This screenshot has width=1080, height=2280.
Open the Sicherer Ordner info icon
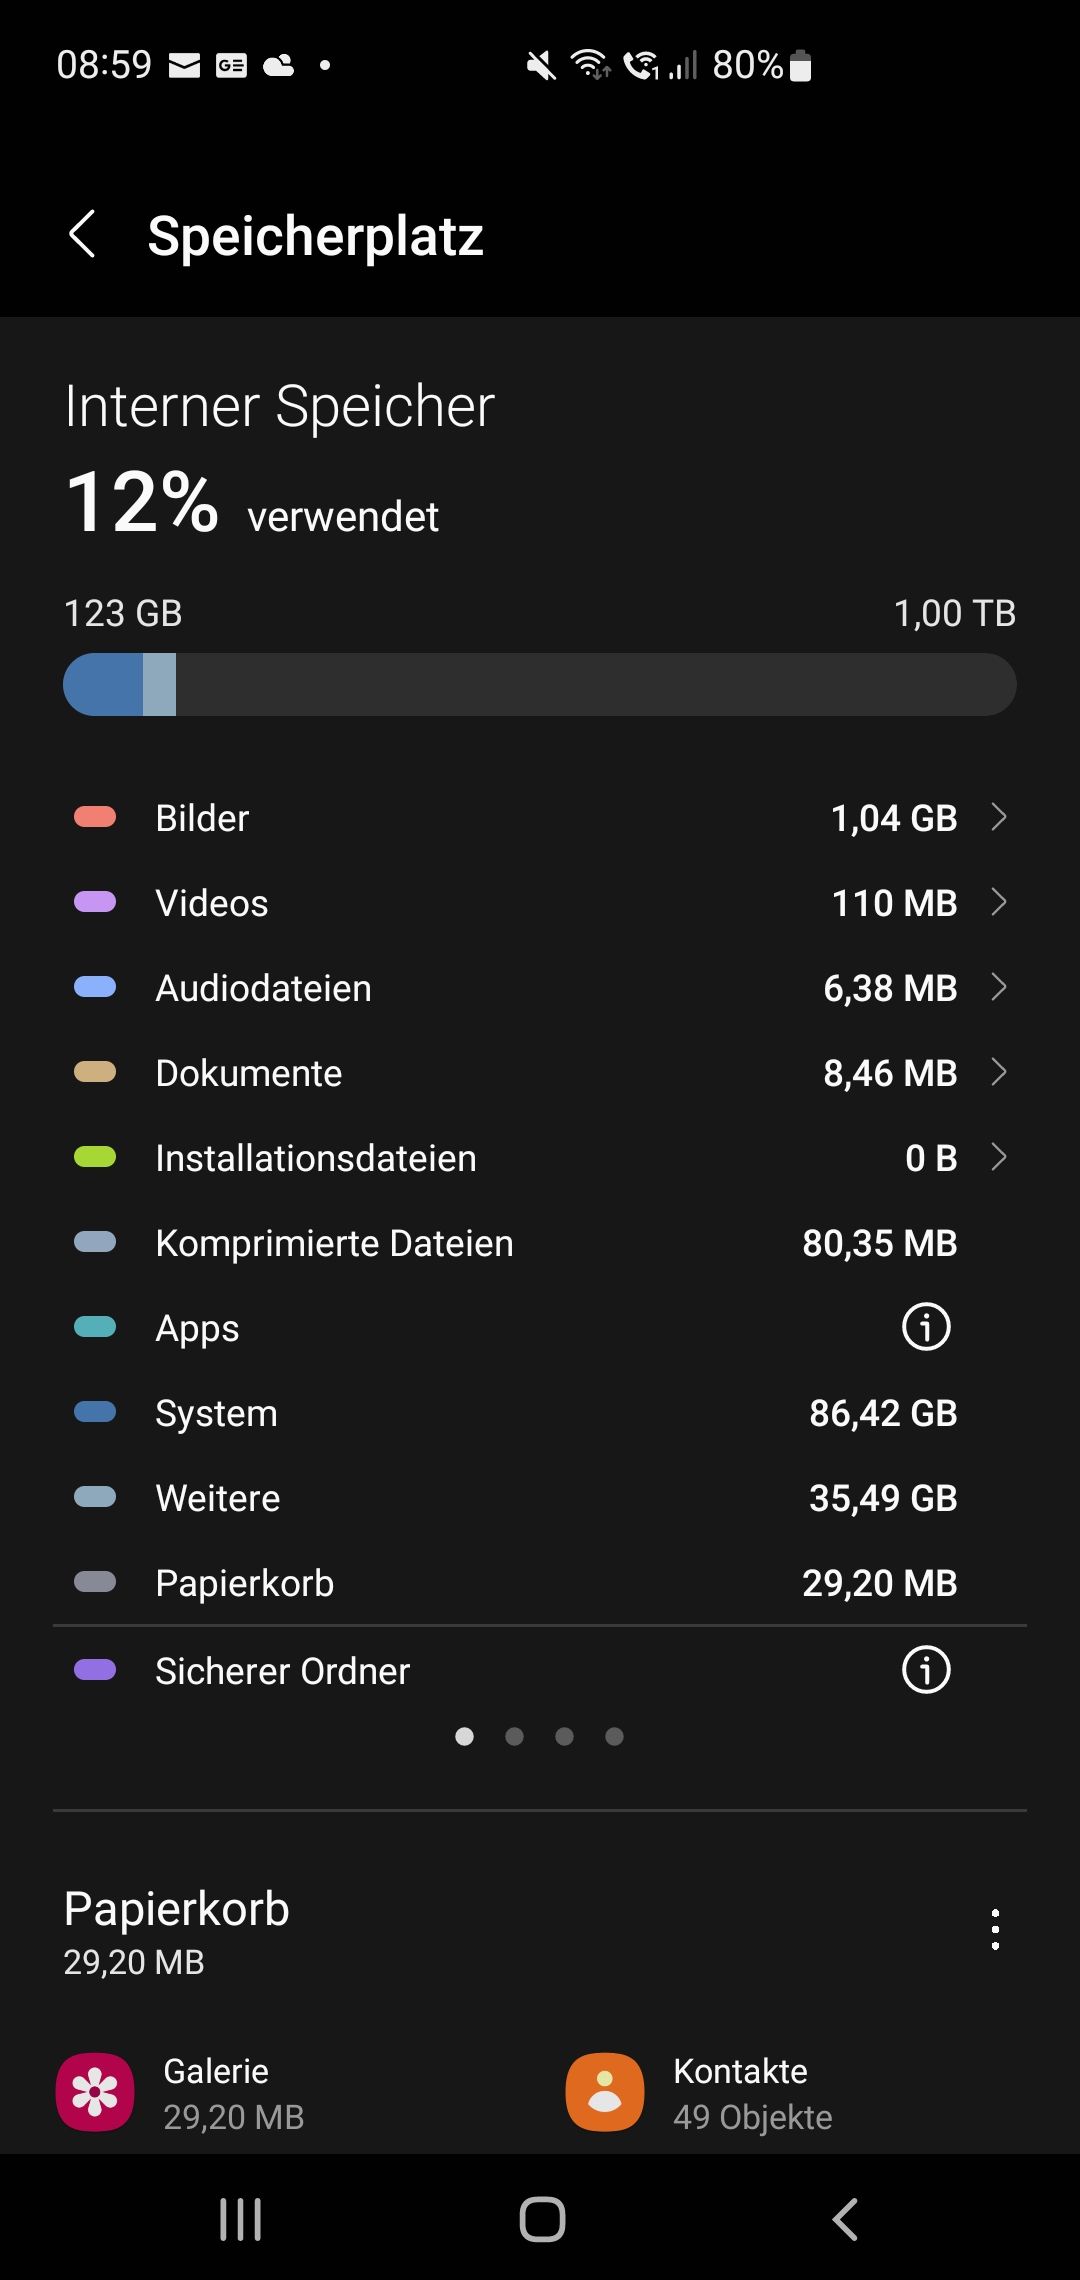(x=926, y=1670)
